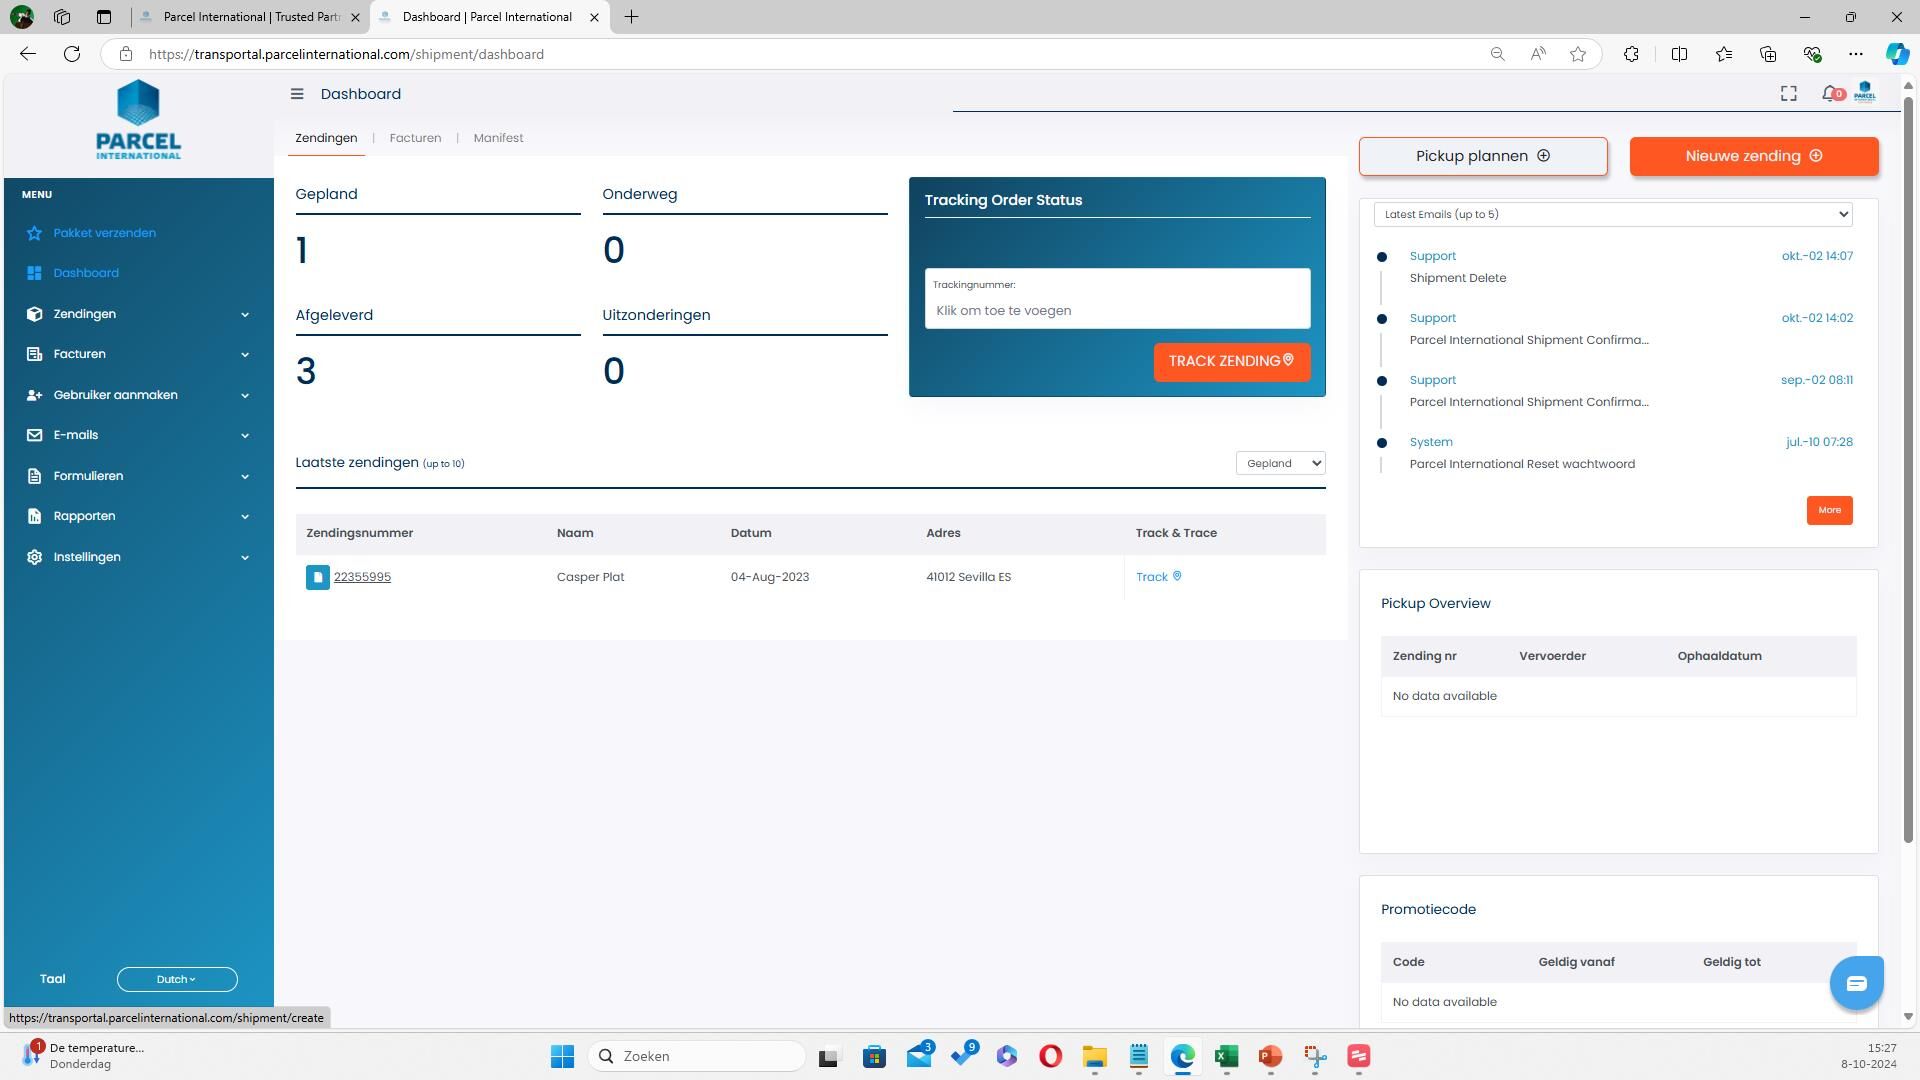This screenshot has width=1920, height=1080.
Task: Open the Excel icon in taskbar
Action: 1226,1057
